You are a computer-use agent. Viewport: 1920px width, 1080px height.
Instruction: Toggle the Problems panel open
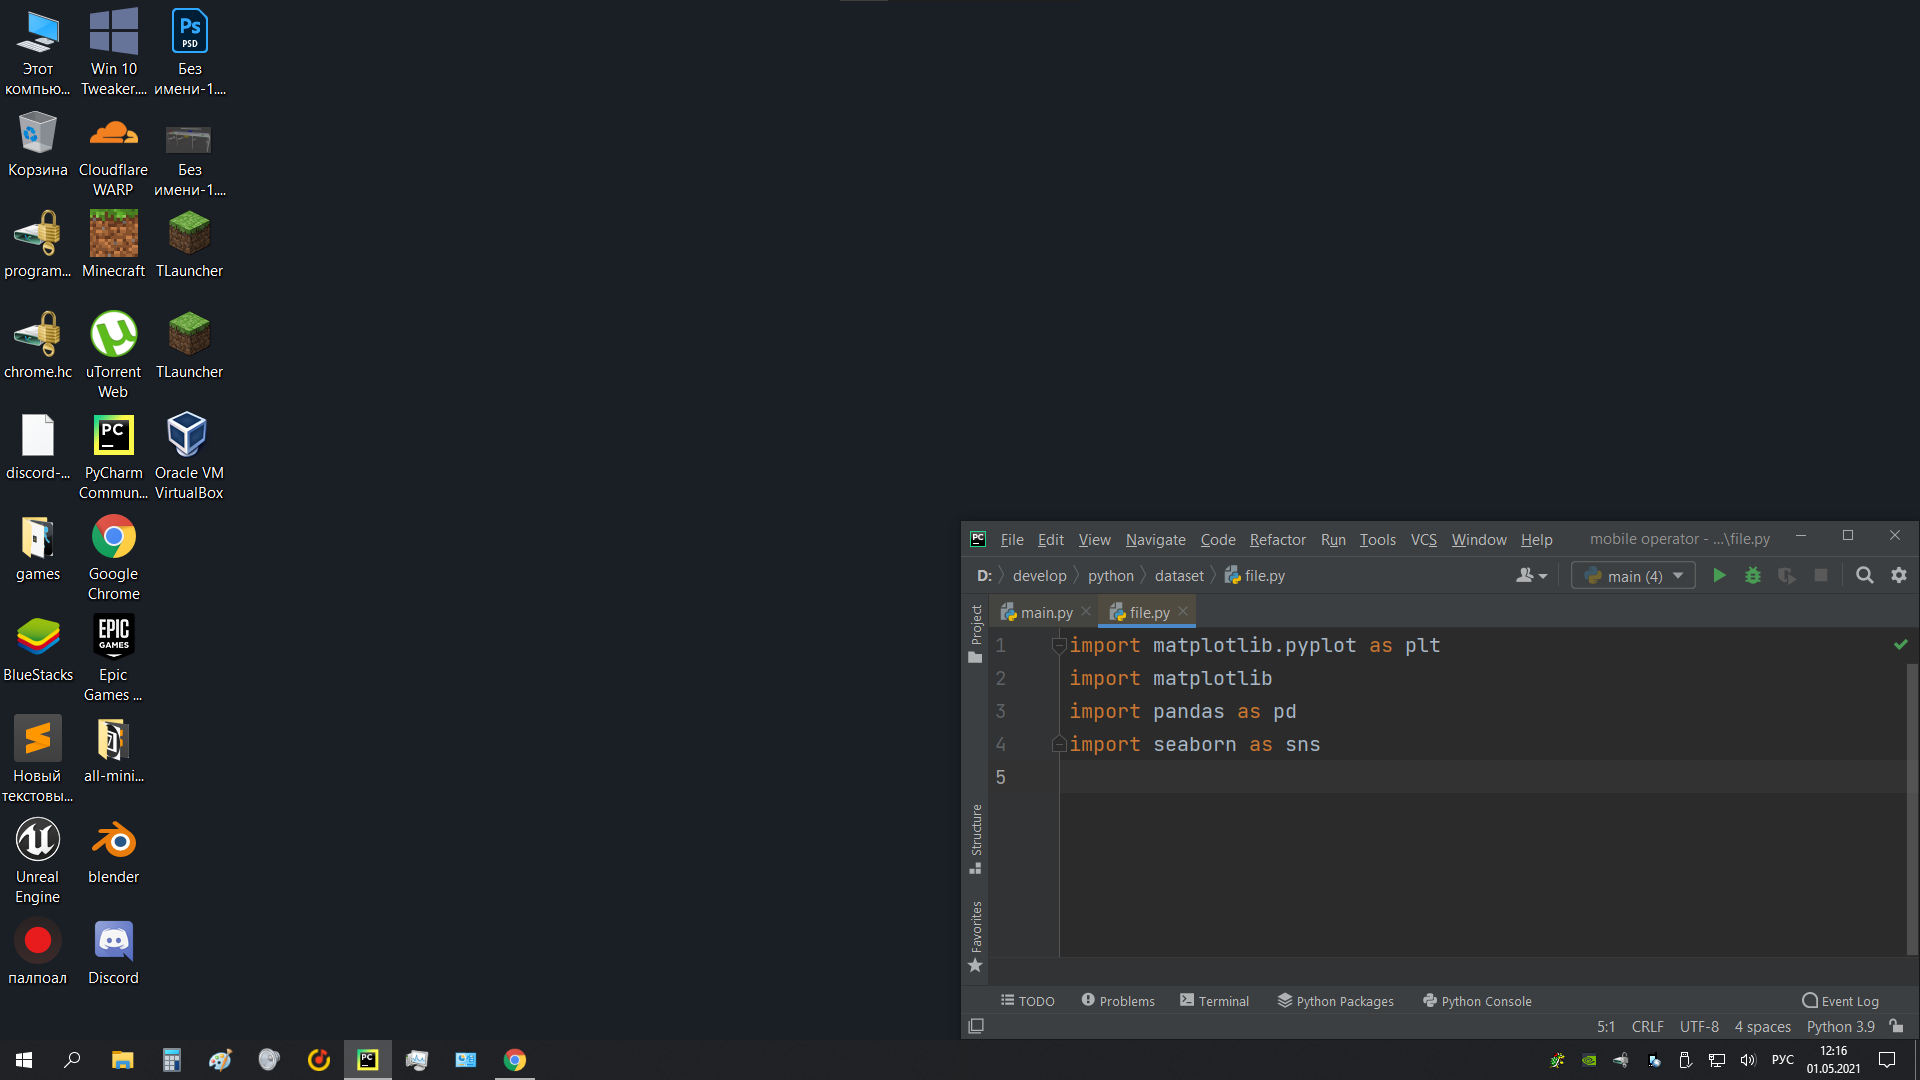(1117, 1001)
